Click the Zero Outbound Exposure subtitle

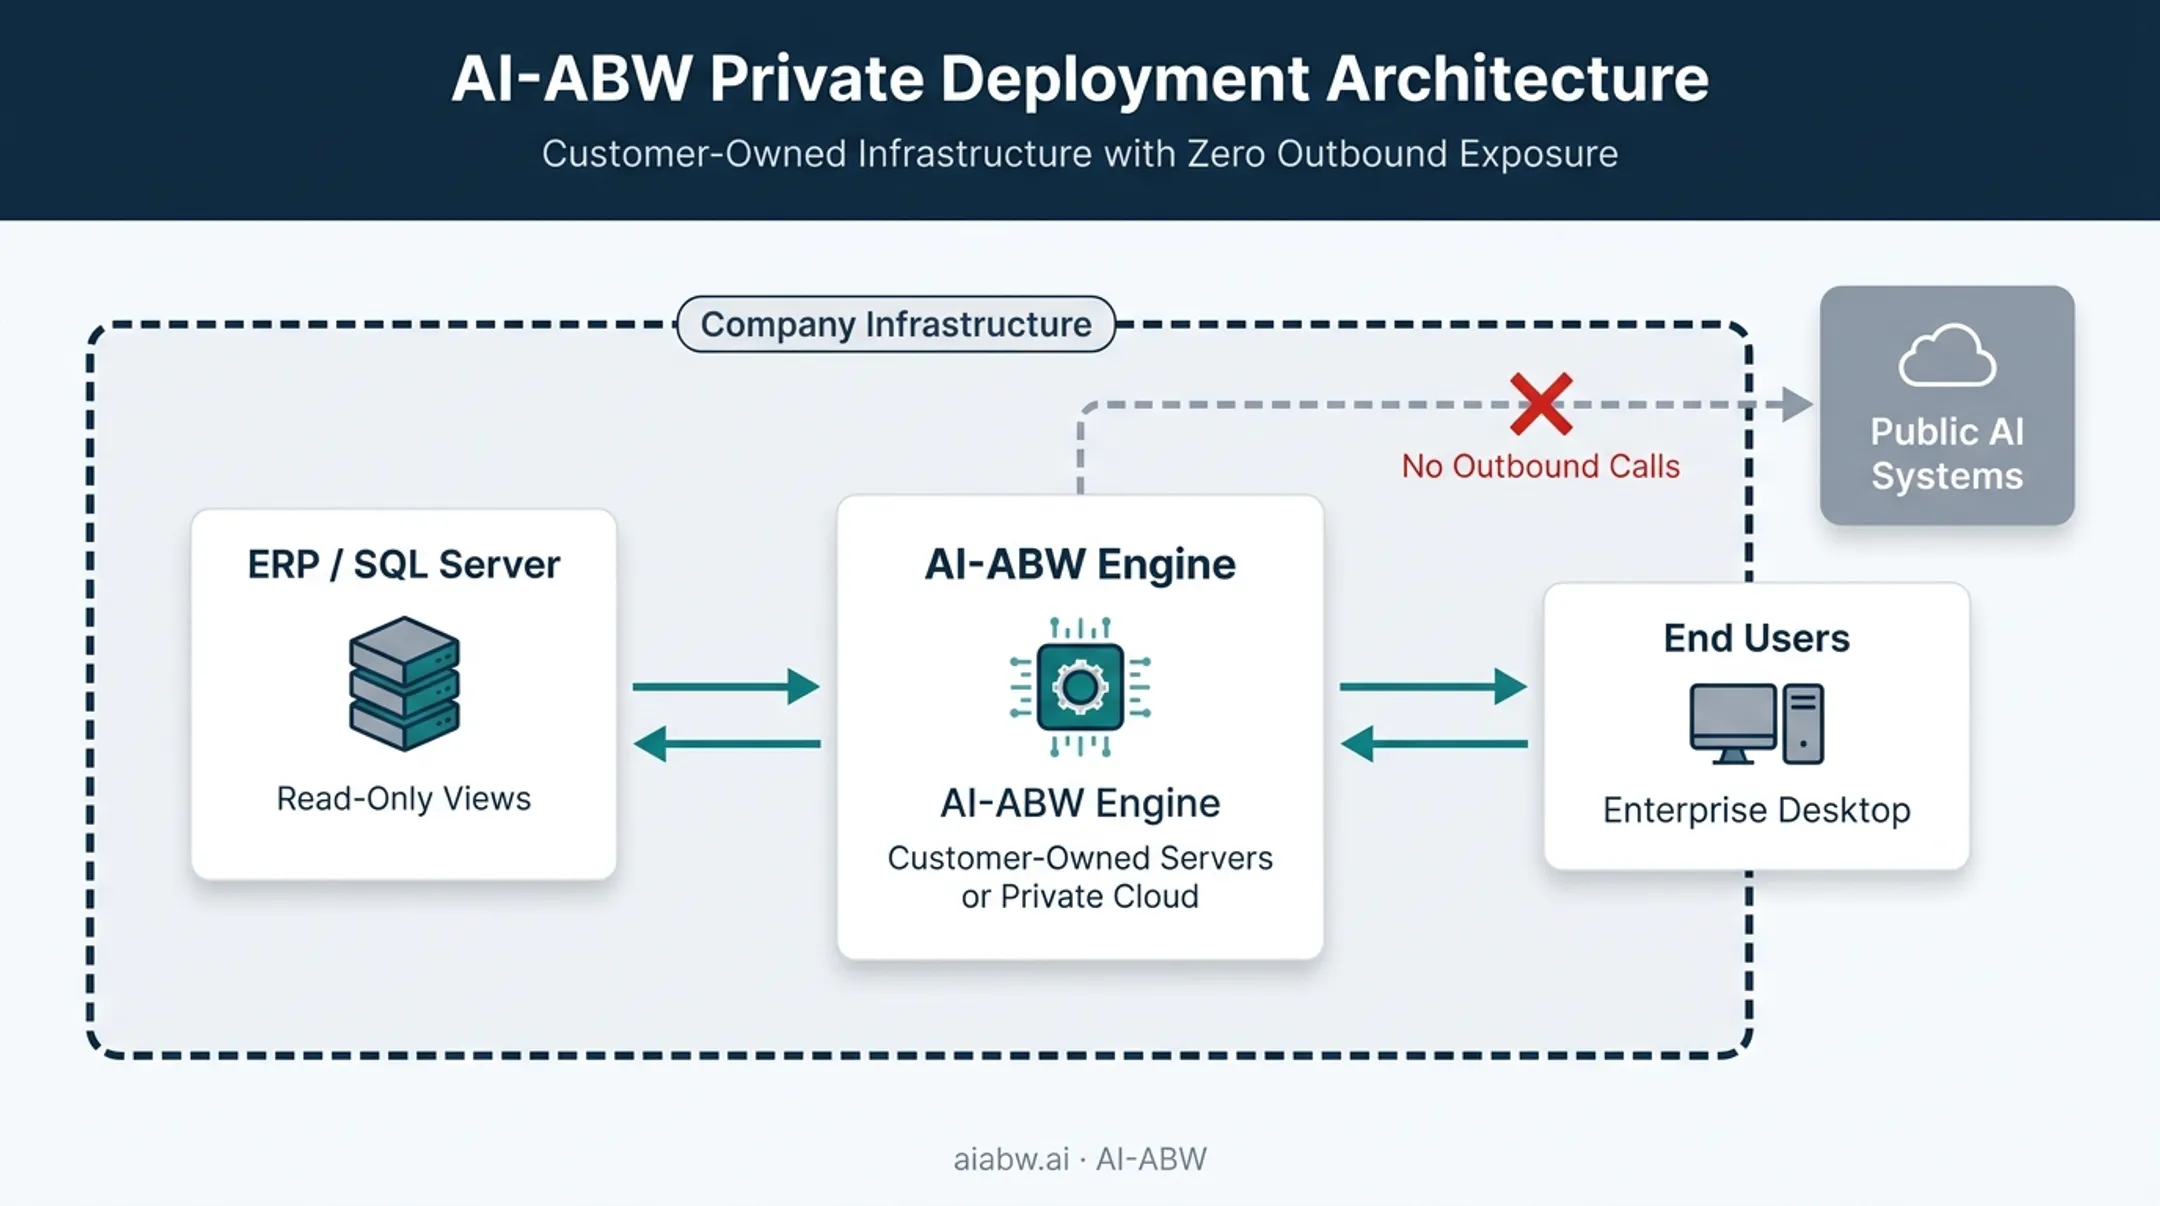[x=1080, y=154]
